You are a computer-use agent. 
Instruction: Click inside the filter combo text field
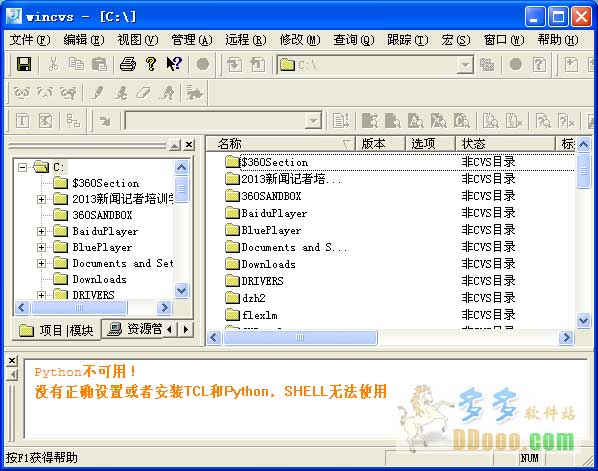pyautogui.click(x=215, y=121)
